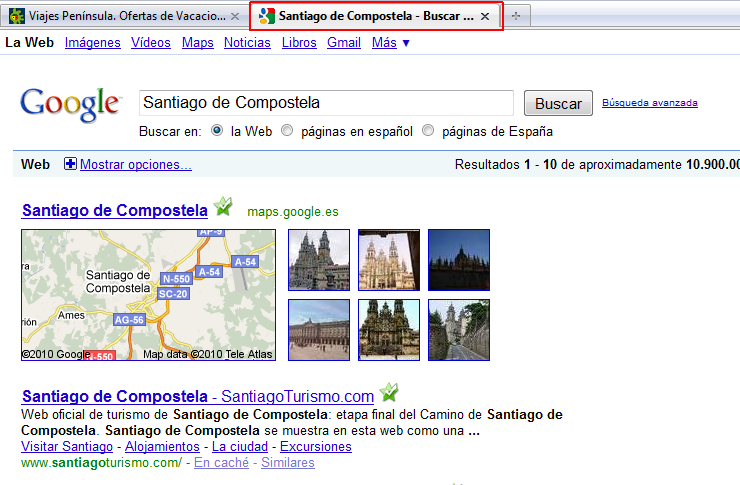Click in the search box containing Santiago de Compostela
The width and height of the screenshot is (740, 485).
[326, 103]
